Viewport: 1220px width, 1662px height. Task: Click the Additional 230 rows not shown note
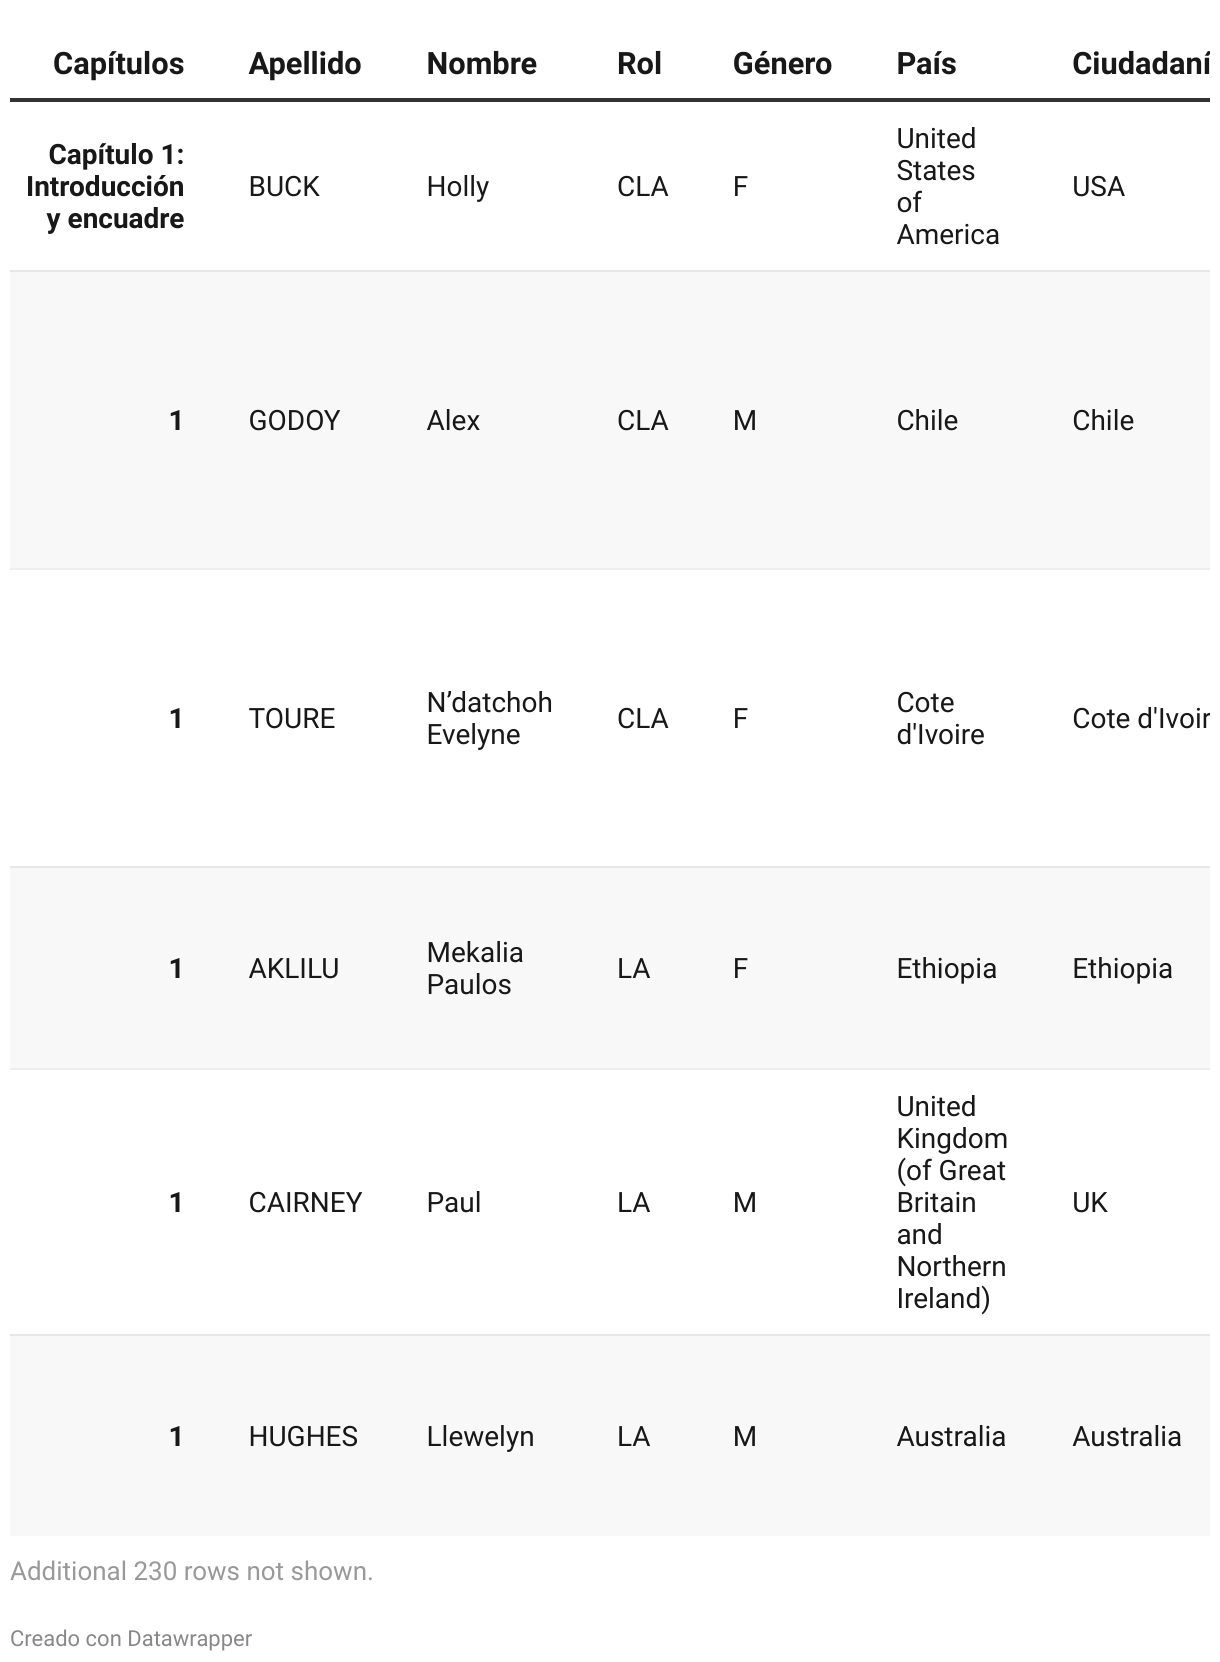coord(191,1571)
